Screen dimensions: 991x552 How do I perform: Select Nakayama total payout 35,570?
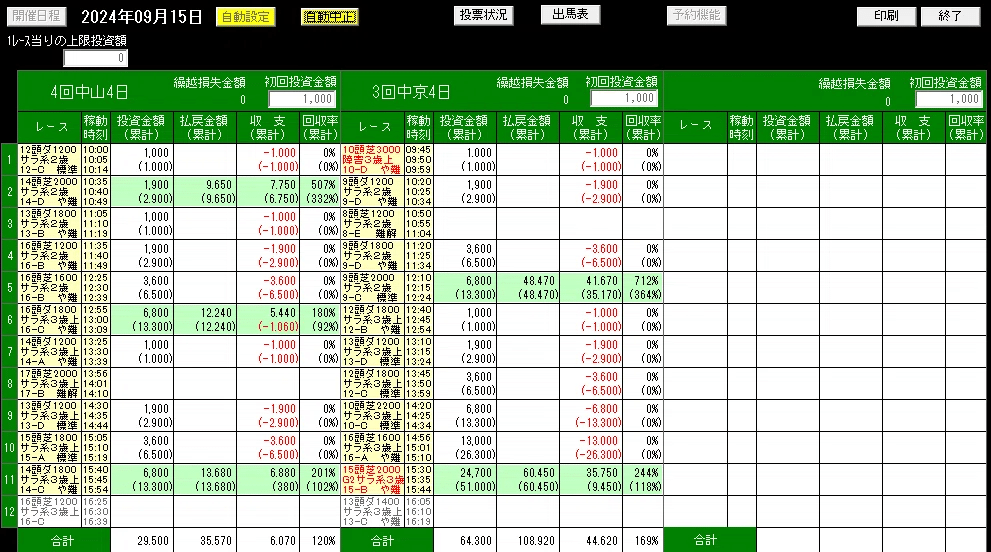(x=205, y=541)
